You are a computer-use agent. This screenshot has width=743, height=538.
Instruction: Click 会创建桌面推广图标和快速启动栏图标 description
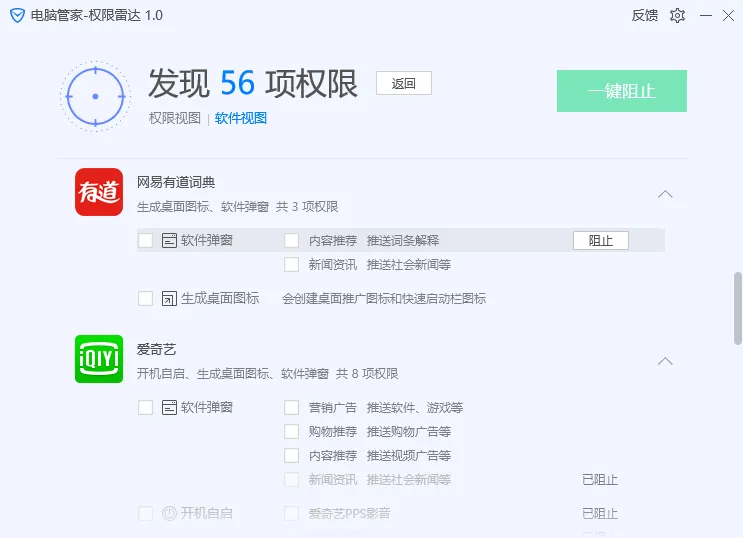384,299
